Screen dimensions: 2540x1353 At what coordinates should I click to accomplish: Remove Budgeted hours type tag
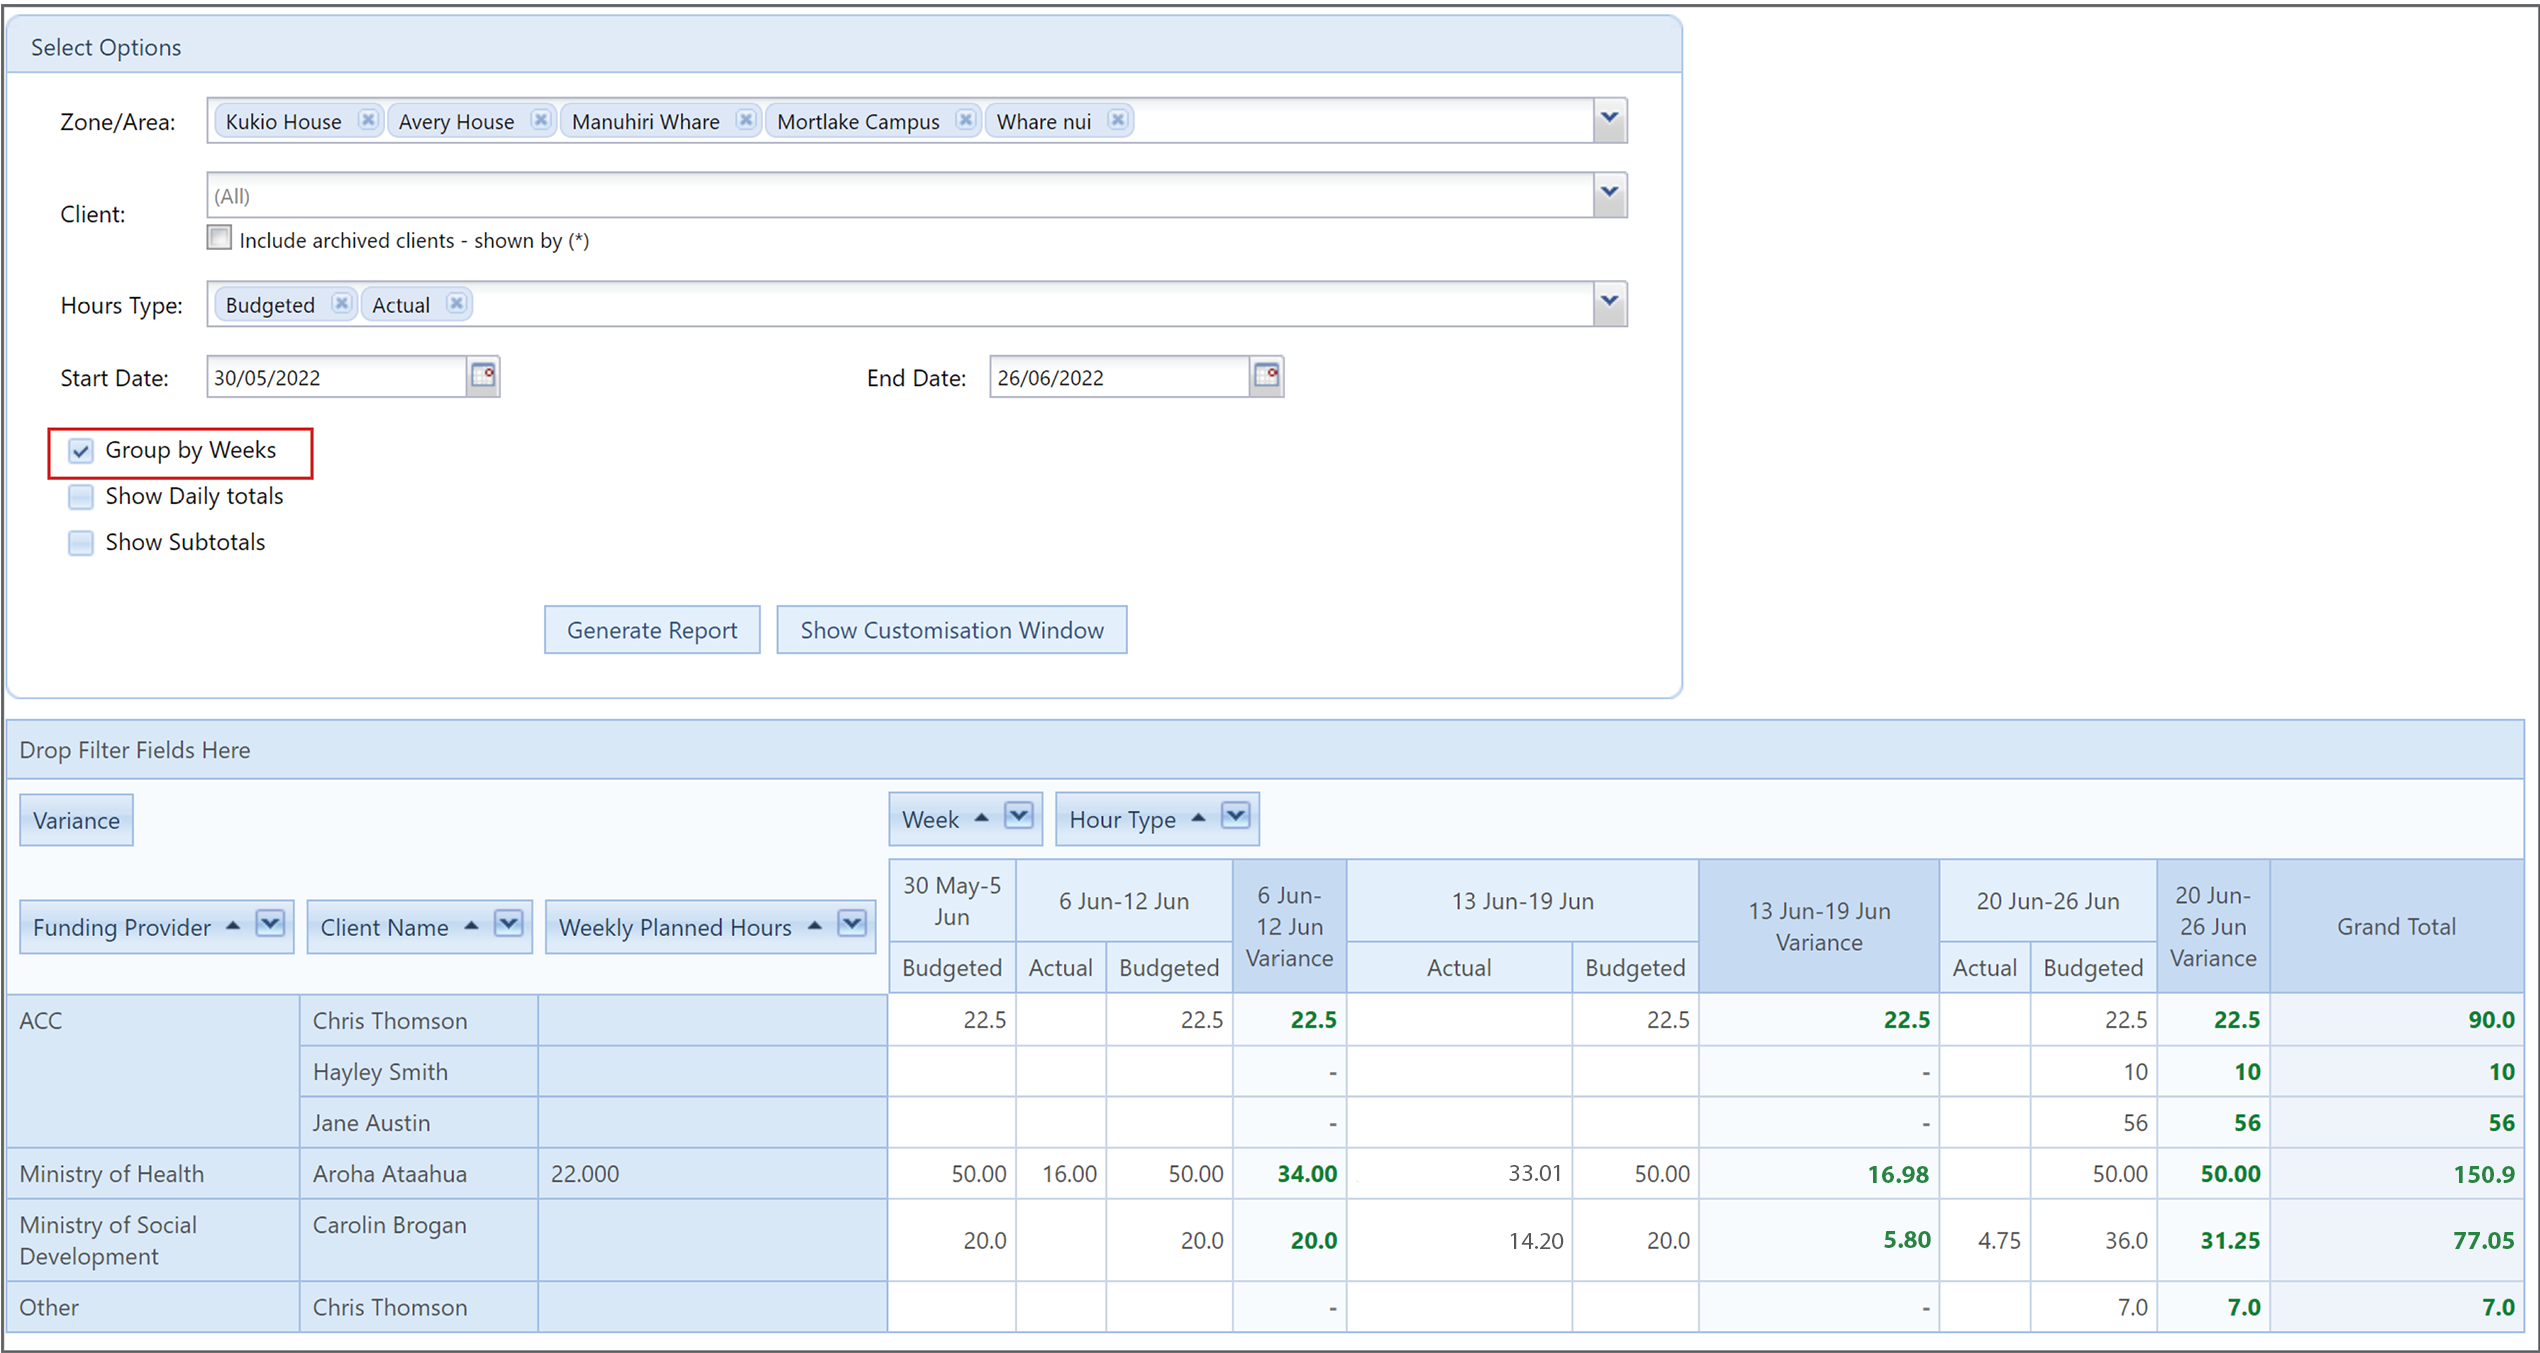(342, 303)
